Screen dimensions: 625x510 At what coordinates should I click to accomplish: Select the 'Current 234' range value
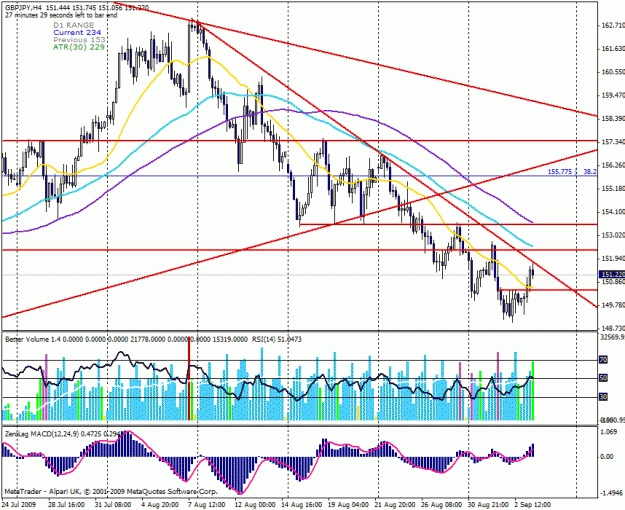click(77, 33)
